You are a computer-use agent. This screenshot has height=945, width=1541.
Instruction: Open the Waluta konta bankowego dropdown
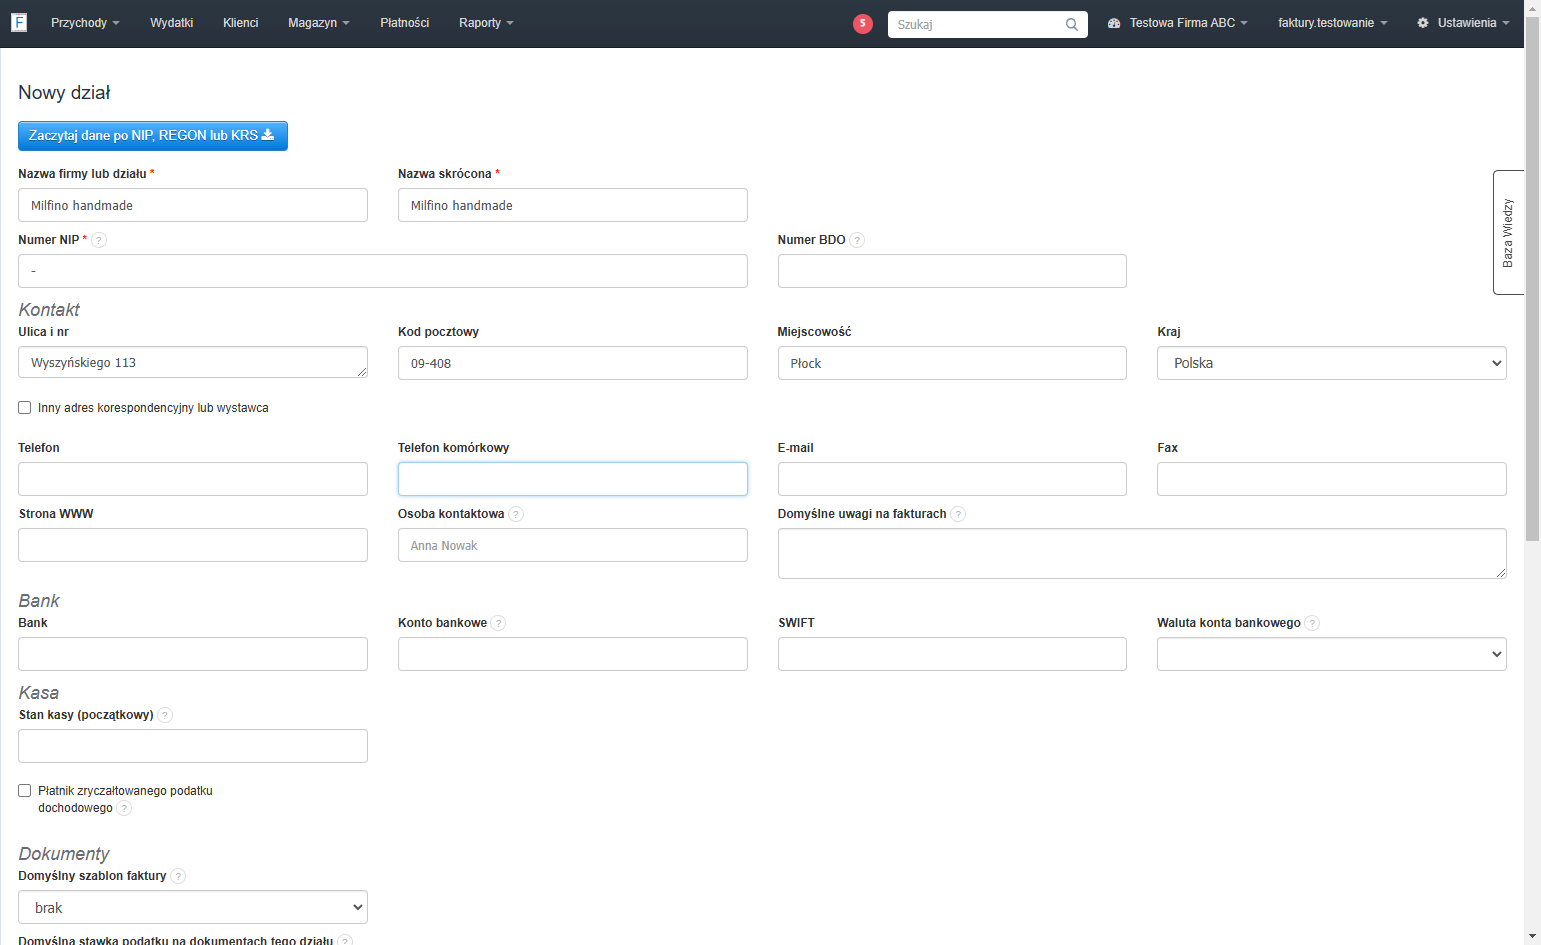tap(1332, 654)
